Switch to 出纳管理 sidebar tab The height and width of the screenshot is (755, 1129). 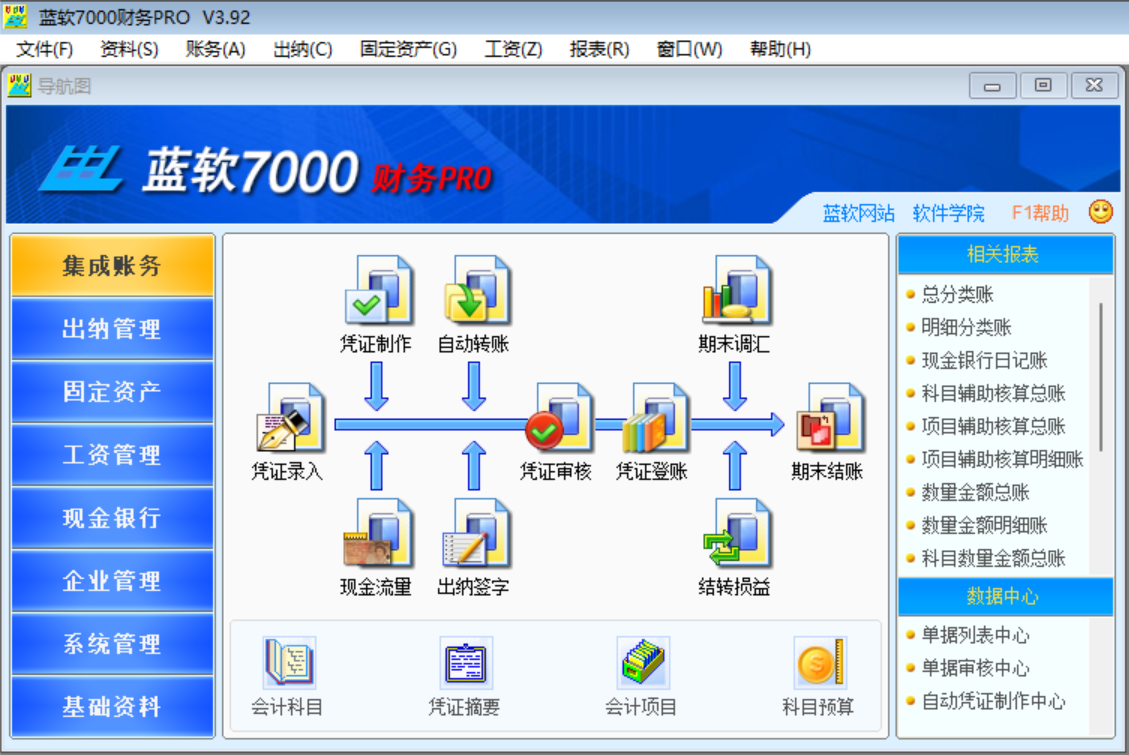click(112, 329)
